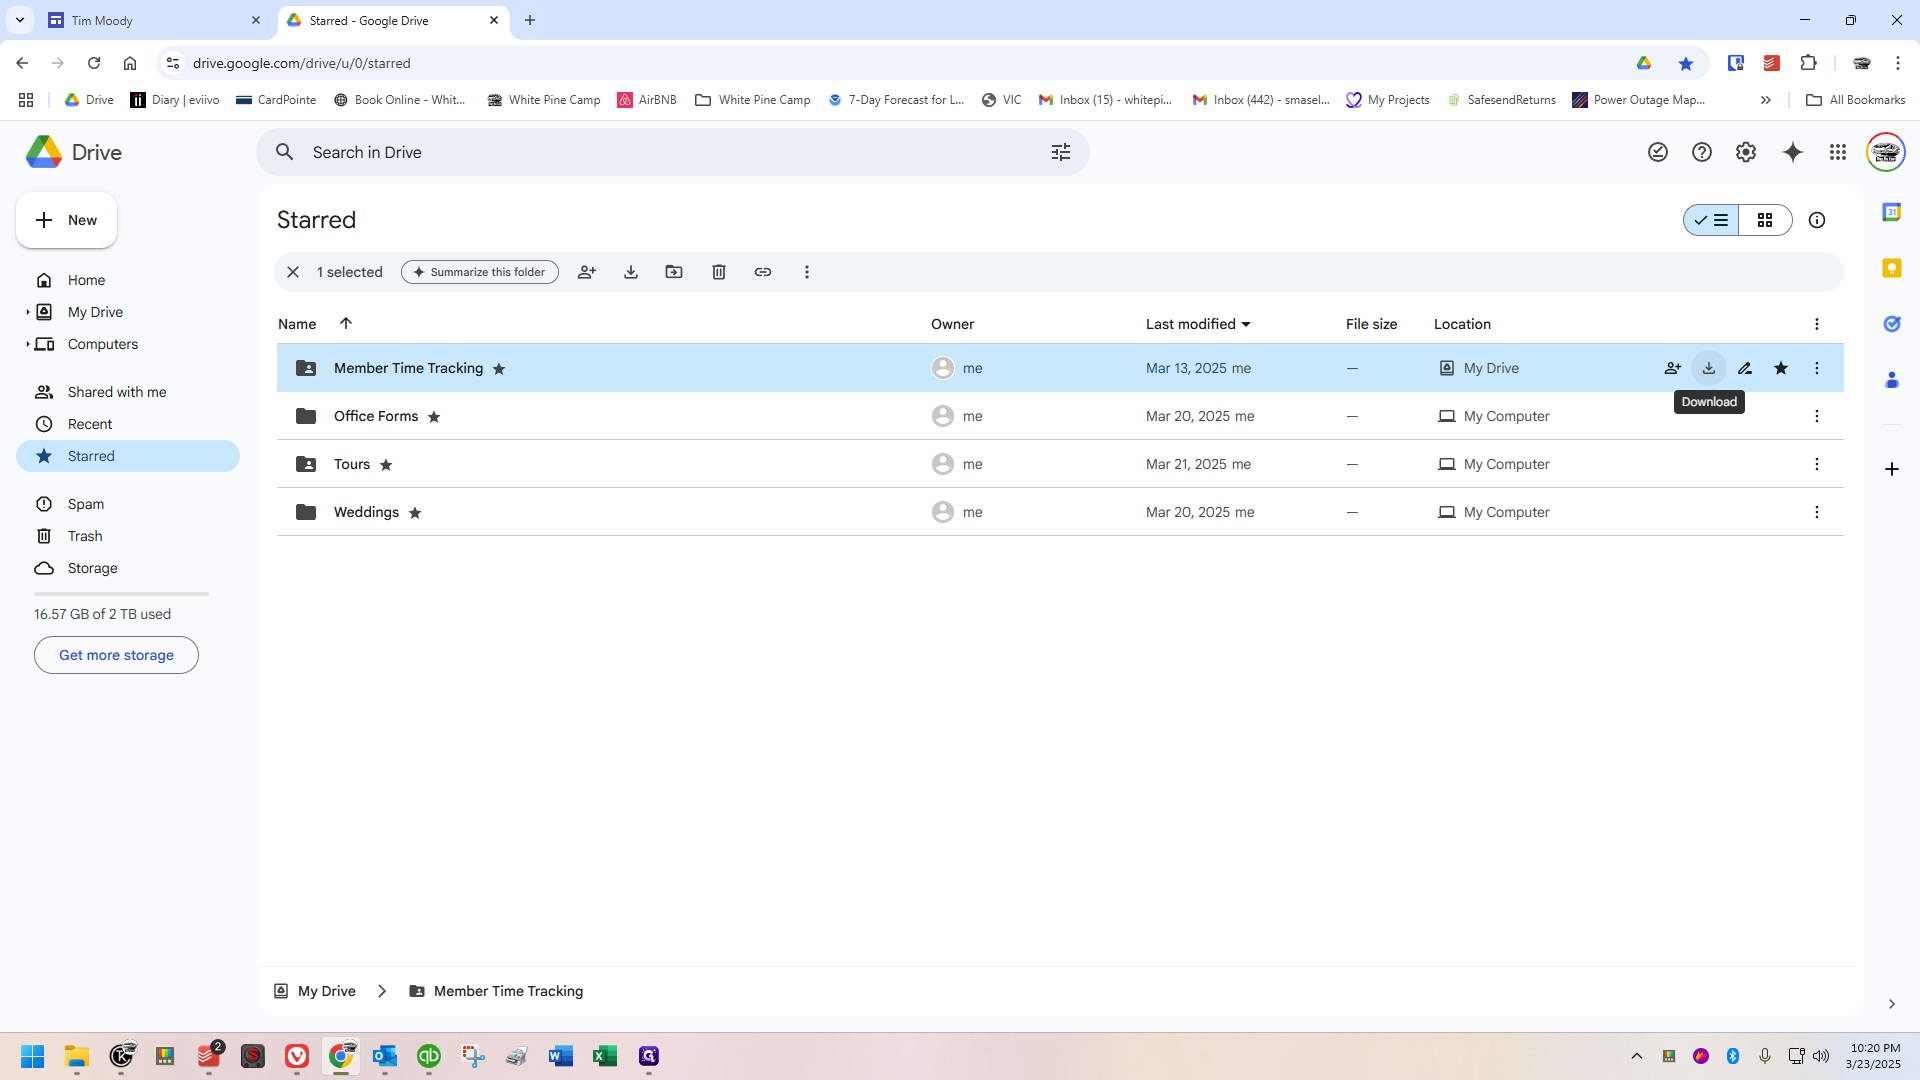Open Drive Settings gear
Image resolution: width=1920 pixels, height=1080 pixels.
[1746, 152]
